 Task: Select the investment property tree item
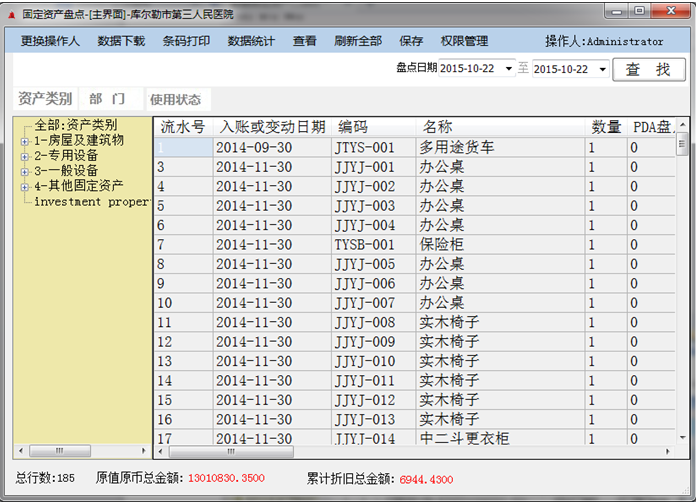[92, 202]
